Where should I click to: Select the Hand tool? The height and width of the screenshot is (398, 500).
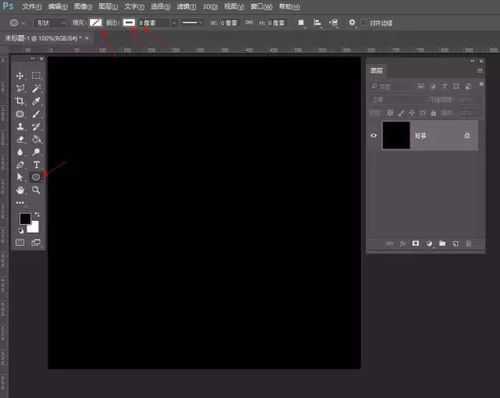[x=20, y=190]
